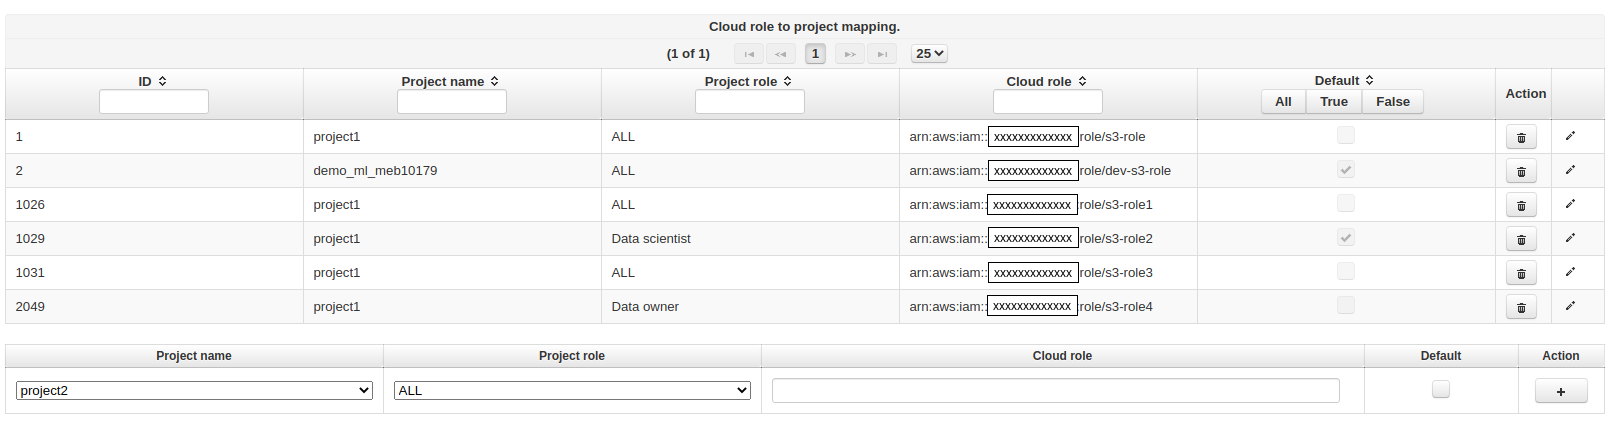Filter Default column by True
Viewport: 1613px width, 432px height.
pos(1333,102)
